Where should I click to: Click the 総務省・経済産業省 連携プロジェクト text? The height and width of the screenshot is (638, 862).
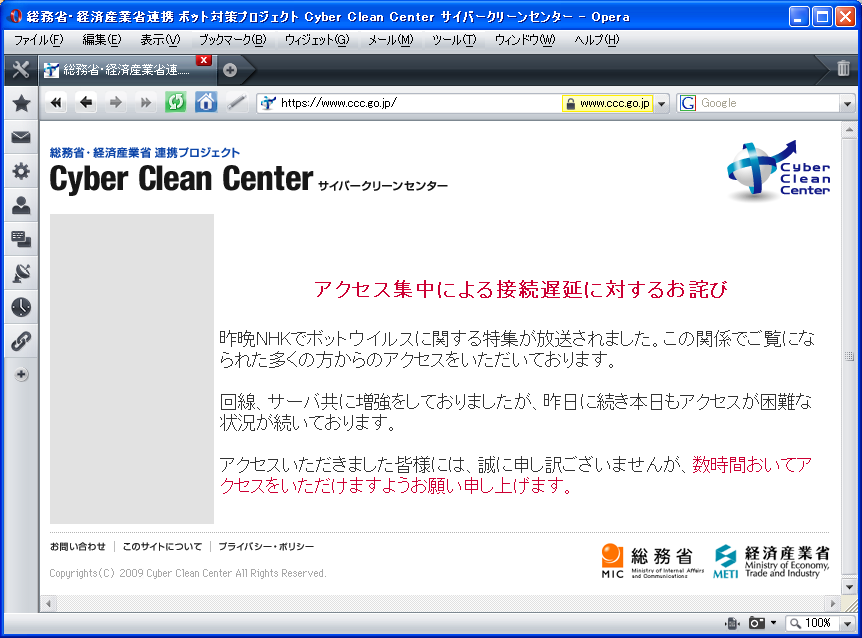click(145, 152)
